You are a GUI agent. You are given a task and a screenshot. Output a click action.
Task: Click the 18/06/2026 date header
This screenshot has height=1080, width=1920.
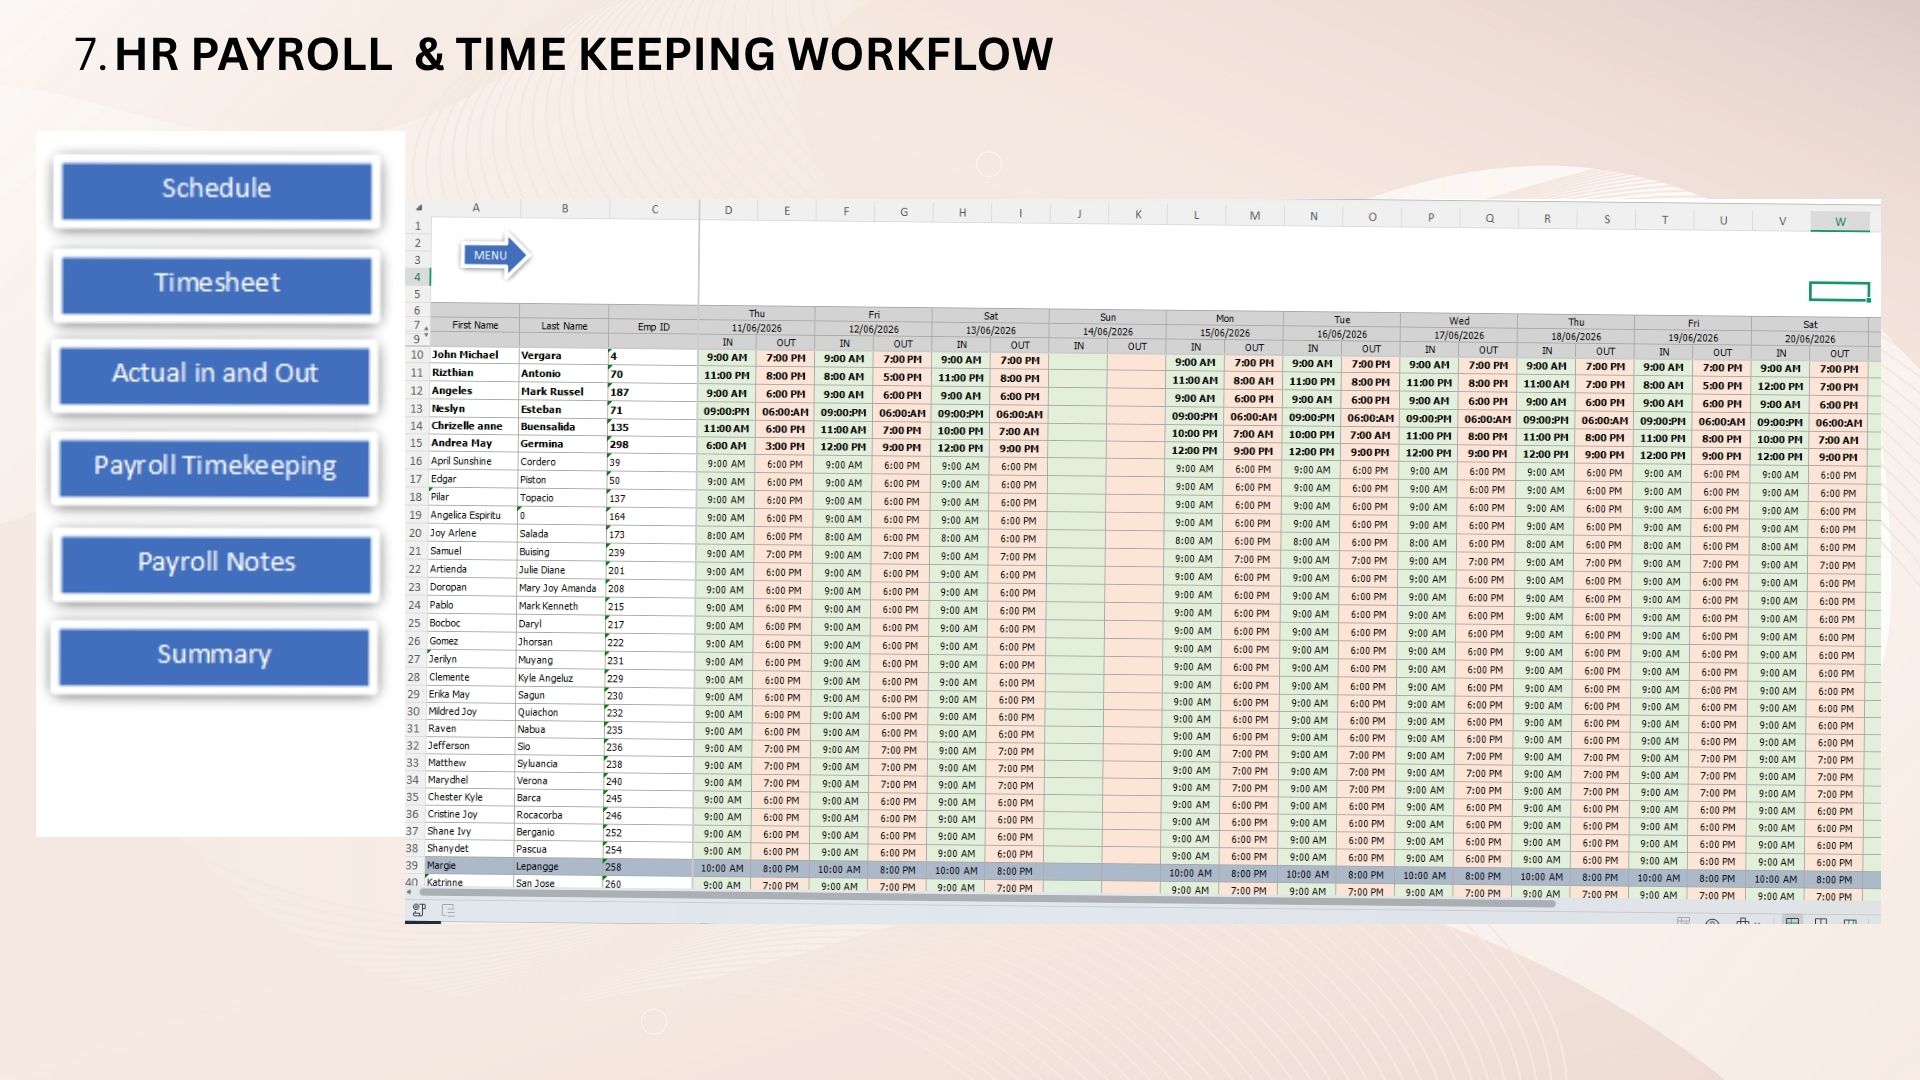pyautogui.click(x=1576, y=337)
